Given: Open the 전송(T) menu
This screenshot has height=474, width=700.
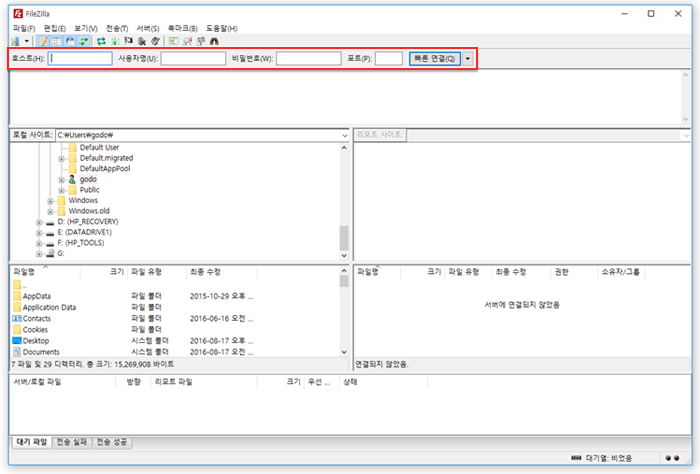Looking at the screenshot, I should click(117, 28).
